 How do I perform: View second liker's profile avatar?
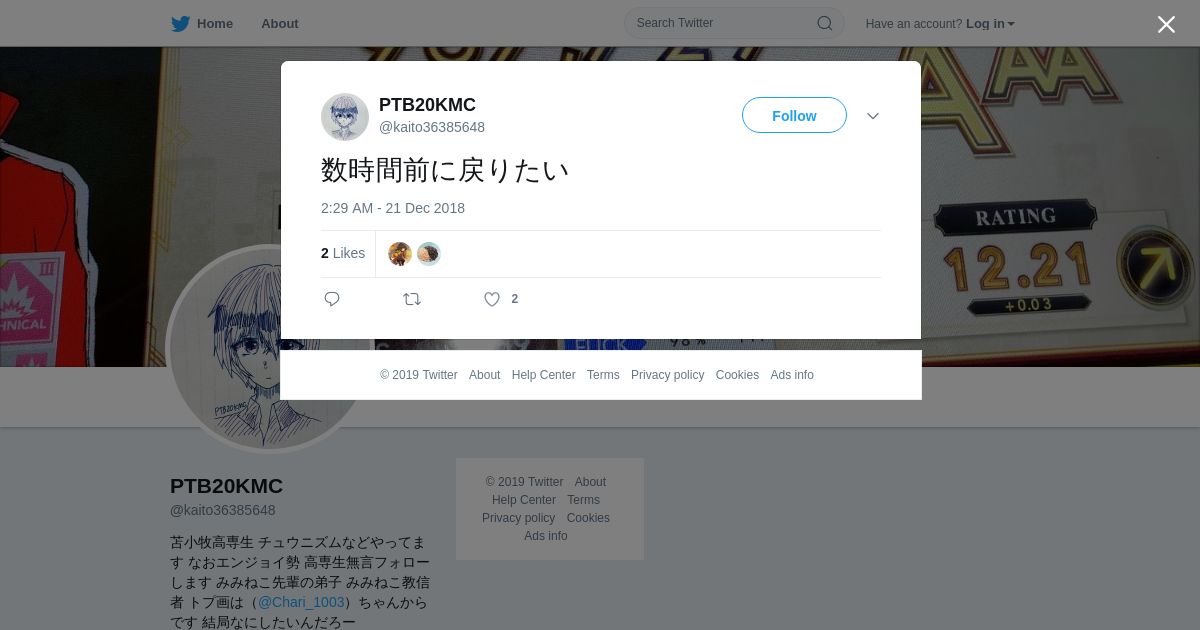coord(429,254)
